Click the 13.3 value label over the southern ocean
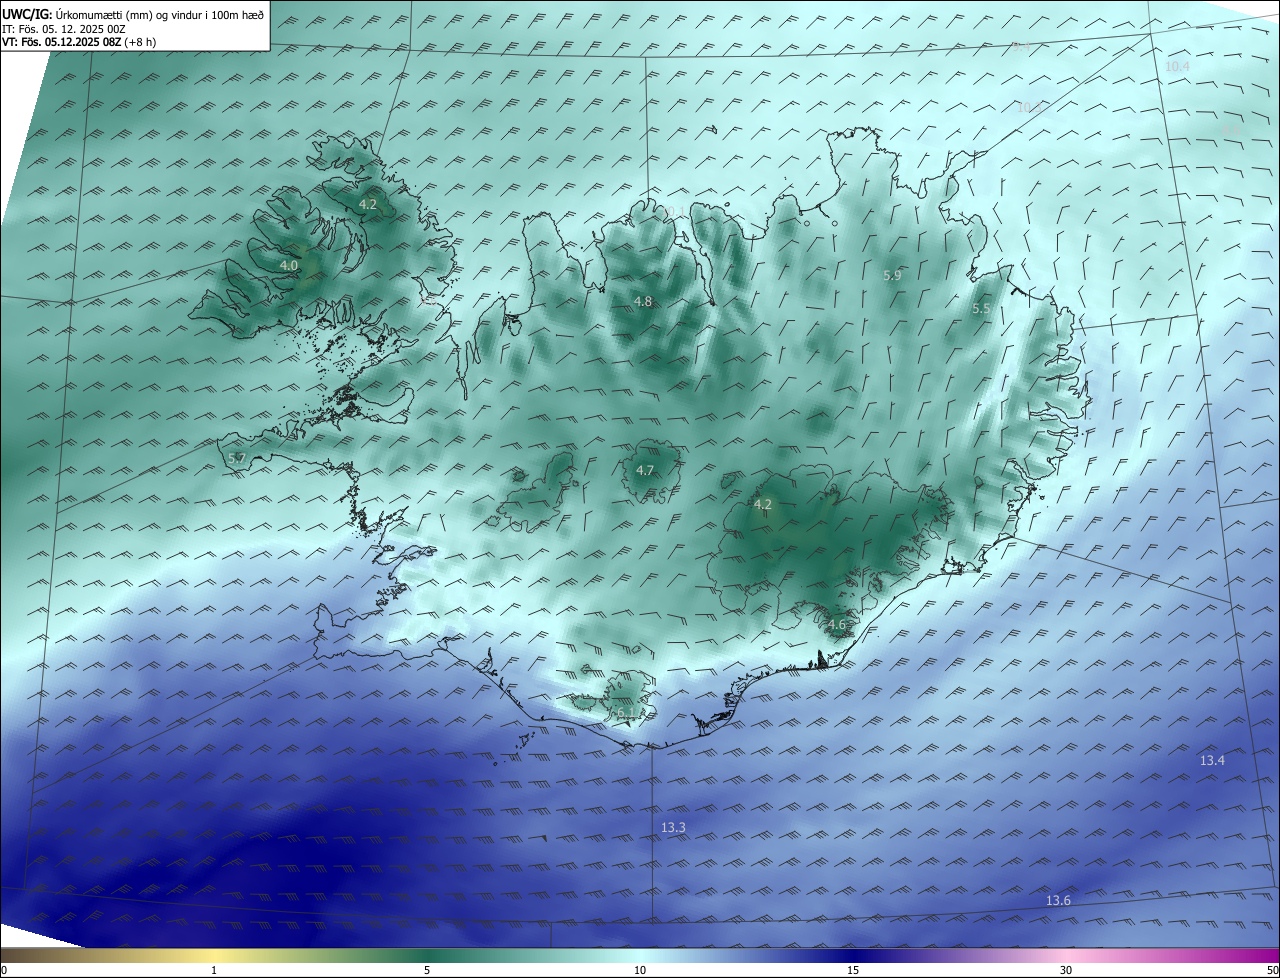The image size is (1280, 978). (673, 828)
